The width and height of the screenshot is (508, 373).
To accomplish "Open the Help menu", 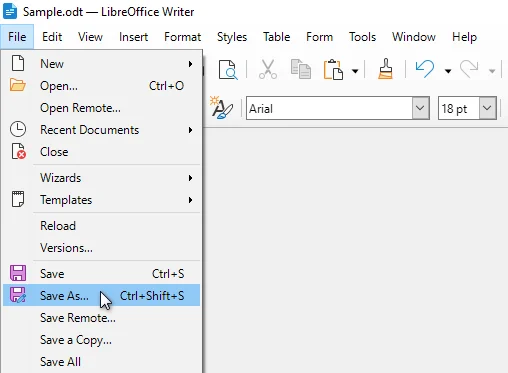I will [x=464, y=37].
